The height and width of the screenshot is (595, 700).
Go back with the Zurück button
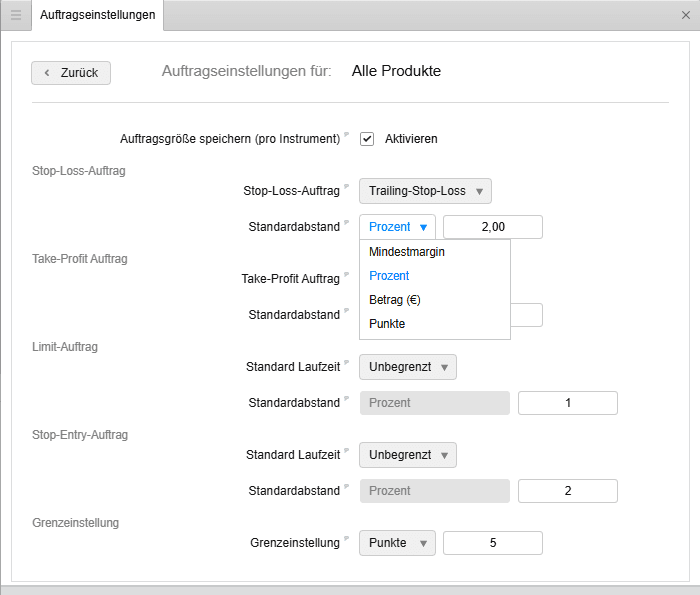point(71,73)
